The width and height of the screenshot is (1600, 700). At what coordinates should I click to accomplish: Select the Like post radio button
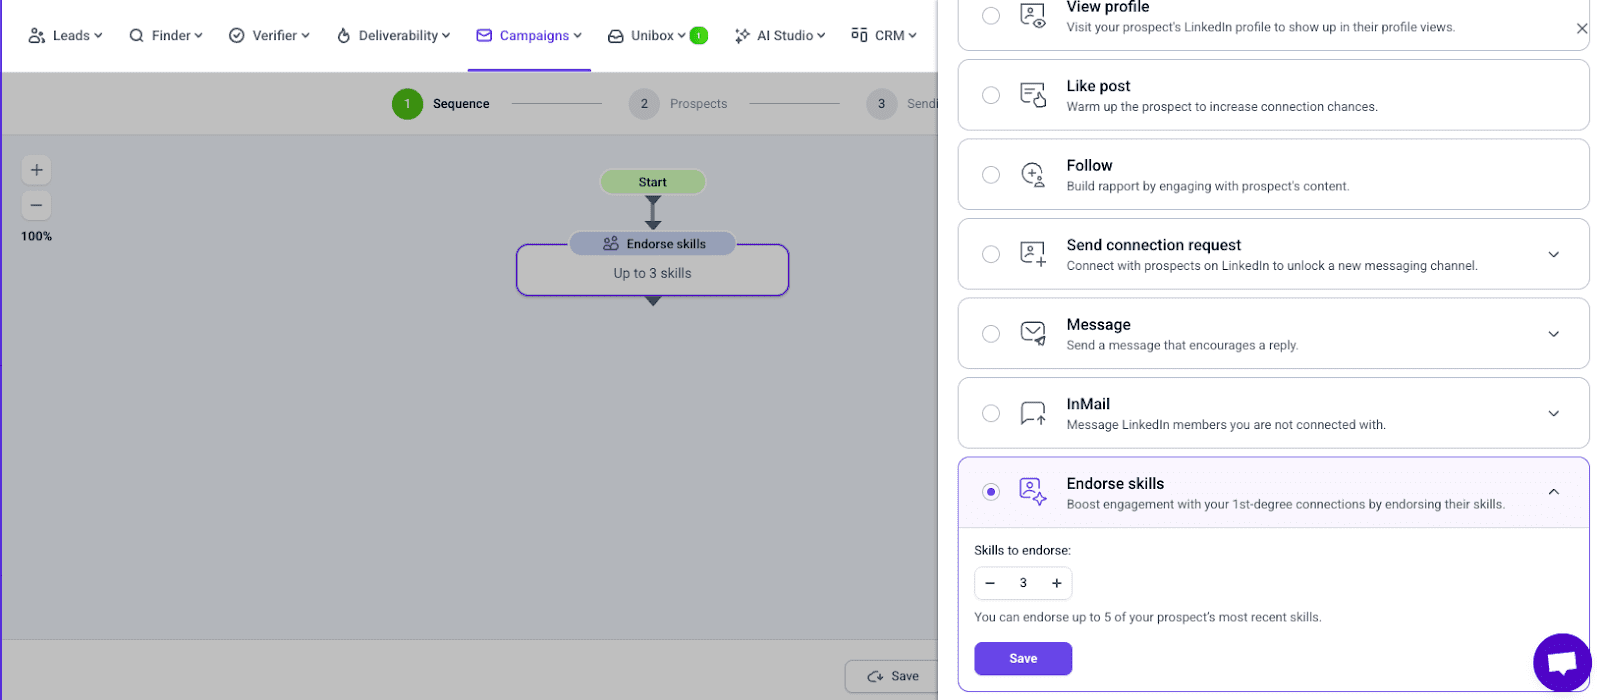pos(990,95)
